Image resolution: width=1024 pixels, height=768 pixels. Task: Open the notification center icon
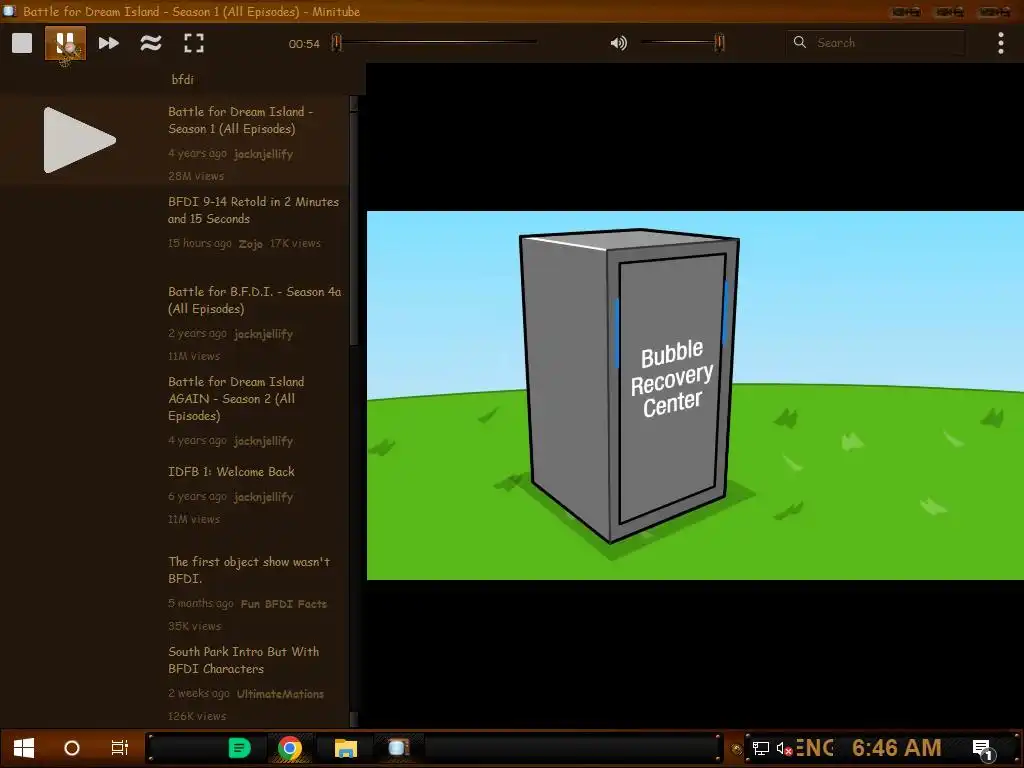[x=983, y=750]
